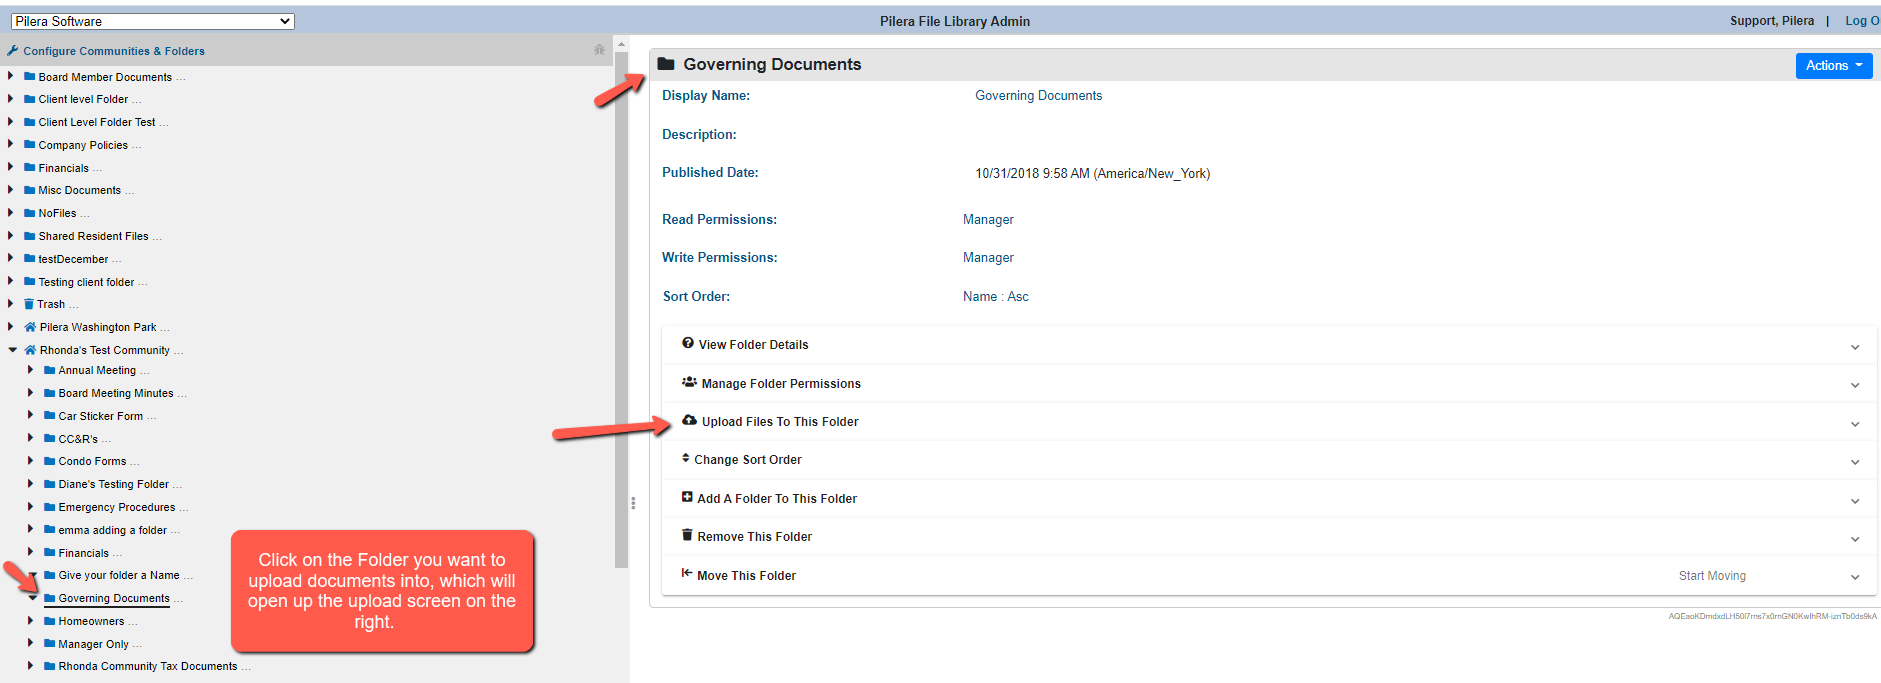The width and height of the screenshot is (1881, 683).
Task: Click the Homeowners folder icon
Action: (50, 620)
